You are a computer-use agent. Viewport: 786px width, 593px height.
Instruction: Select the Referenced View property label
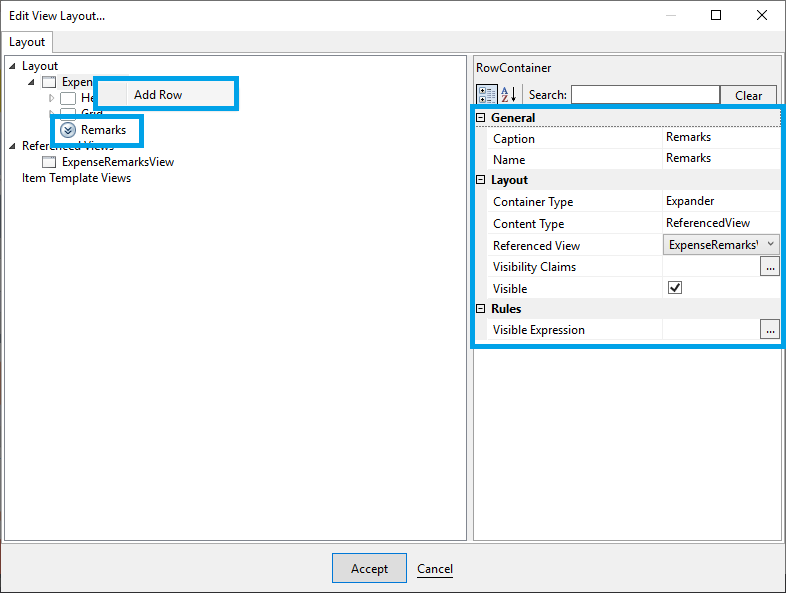point(536,246)
